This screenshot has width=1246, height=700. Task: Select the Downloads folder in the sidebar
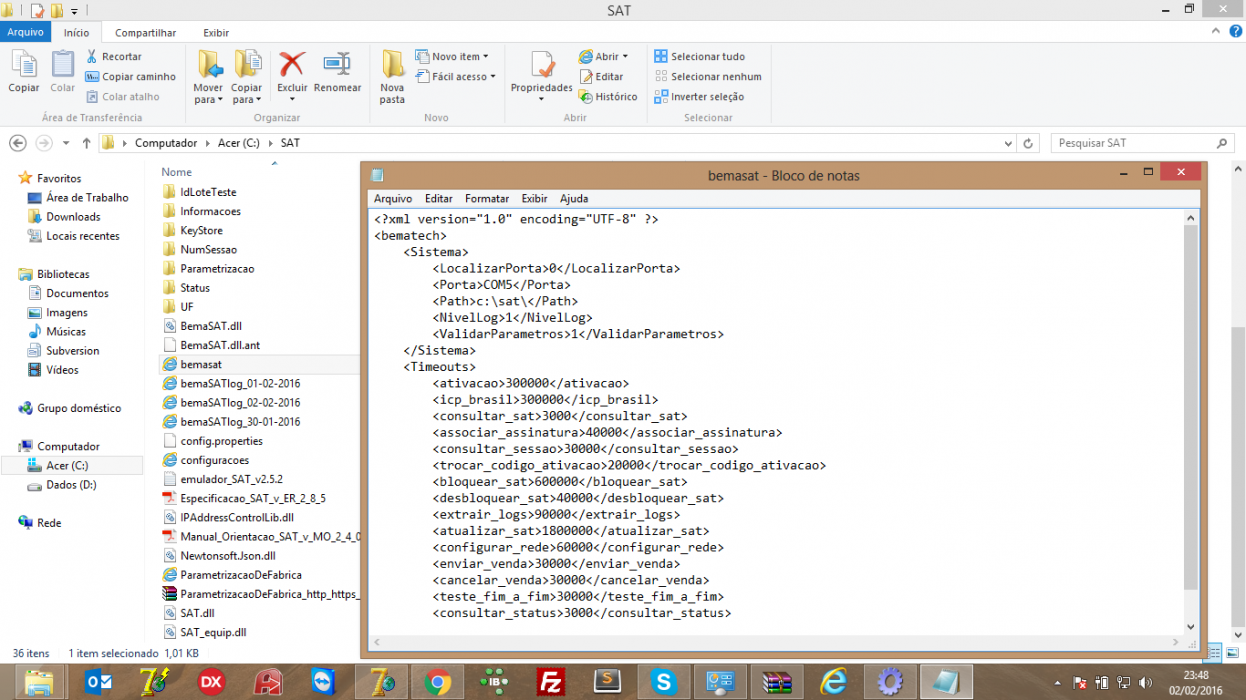[x=73, y=217]
